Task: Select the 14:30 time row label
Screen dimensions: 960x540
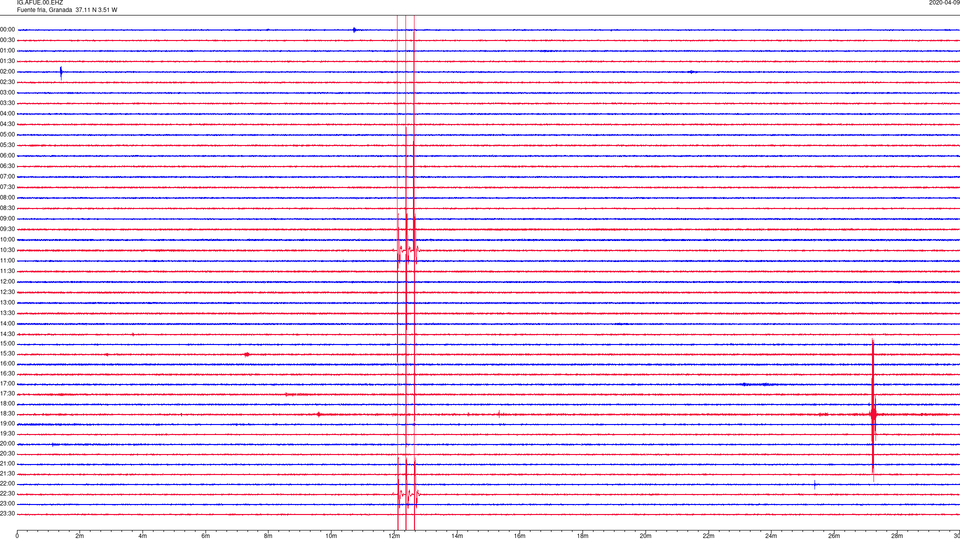Action: 8,334
